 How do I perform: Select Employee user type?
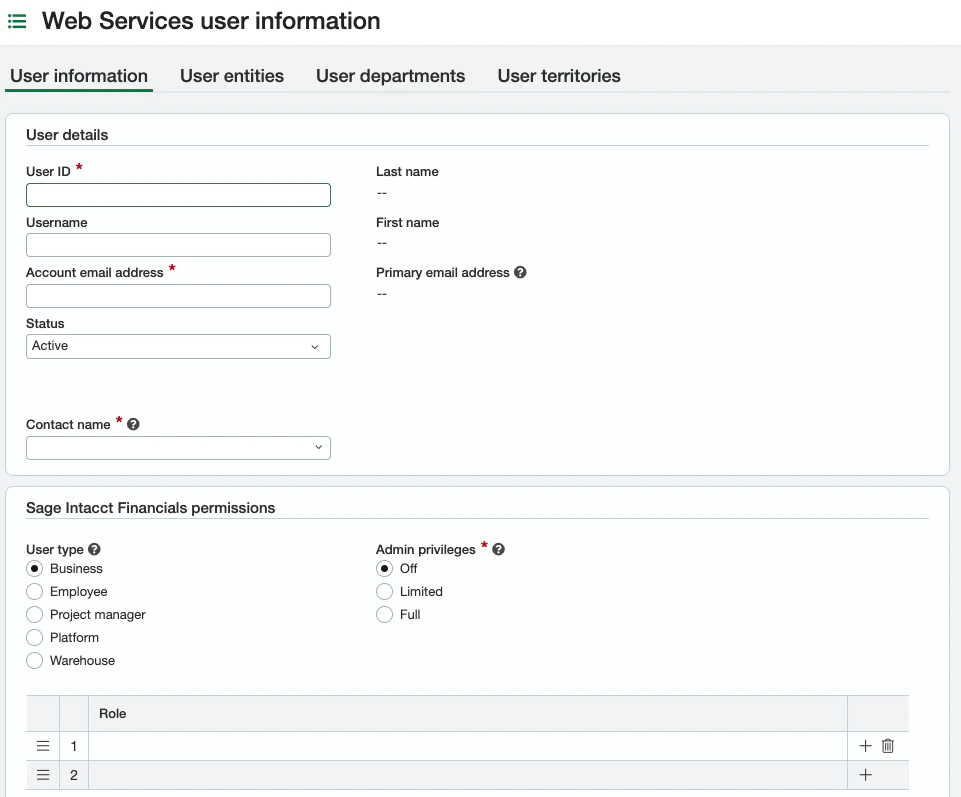click(35, 592)
